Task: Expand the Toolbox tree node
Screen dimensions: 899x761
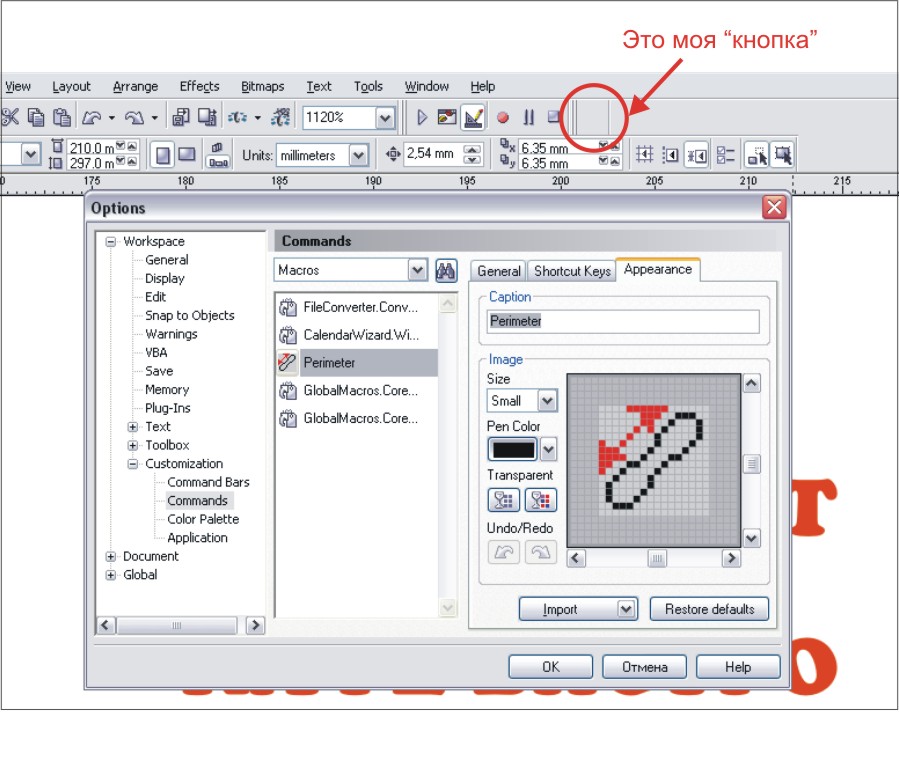Action: tap(132, 445)
